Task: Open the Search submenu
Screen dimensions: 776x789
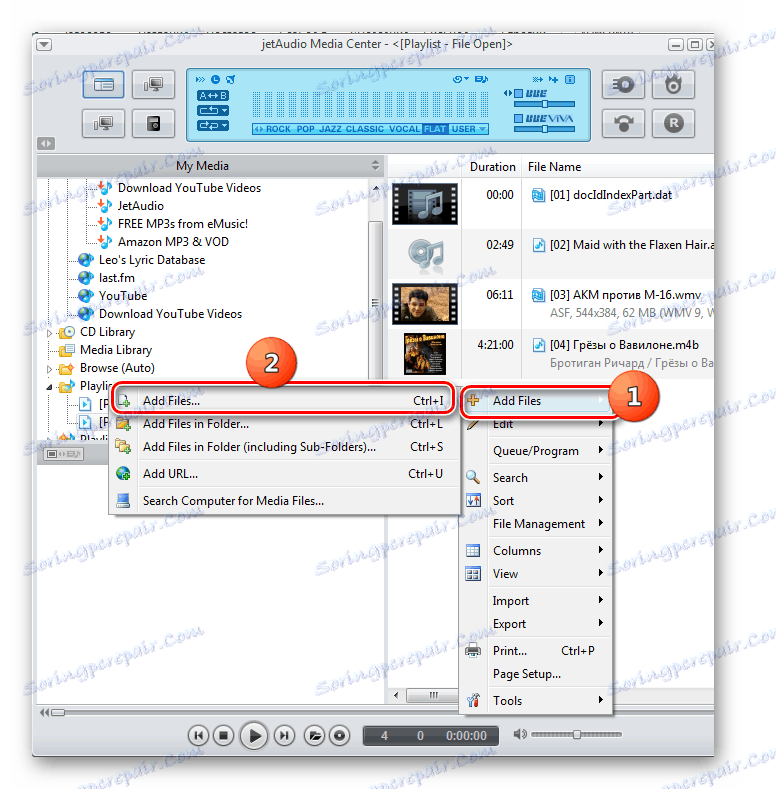Action: tap(536, 478)
